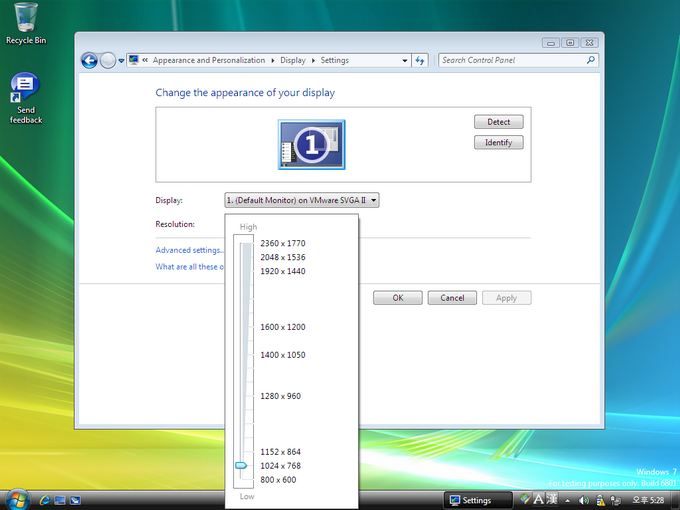
Task: Go back with the blue Back arrow
Action: pos(89,61)
